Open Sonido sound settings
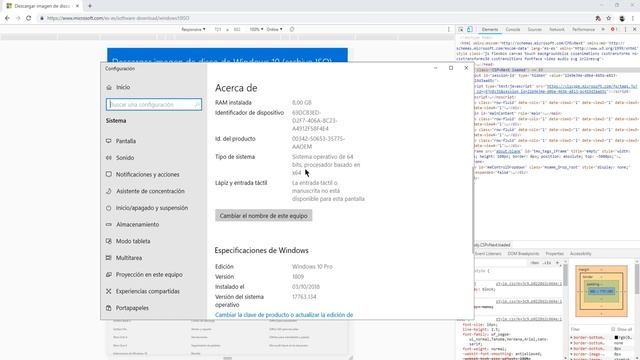 pos(125,158)
